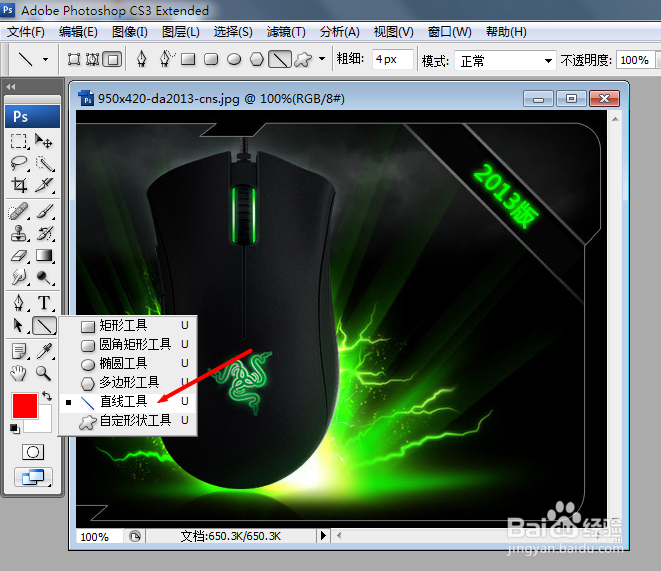
Task: Select the Magic Wand tool
Action: (44, 164)
